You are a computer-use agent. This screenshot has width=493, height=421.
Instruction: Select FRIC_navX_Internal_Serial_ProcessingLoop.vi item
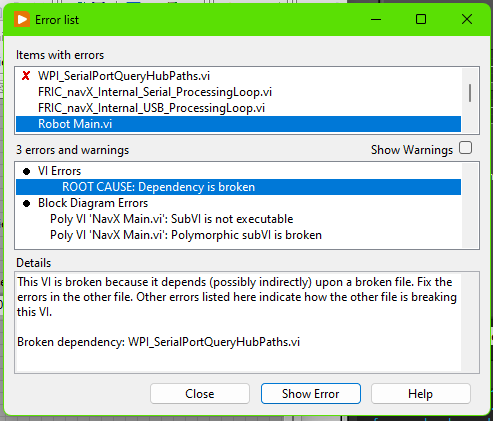(x=238, y=92)
